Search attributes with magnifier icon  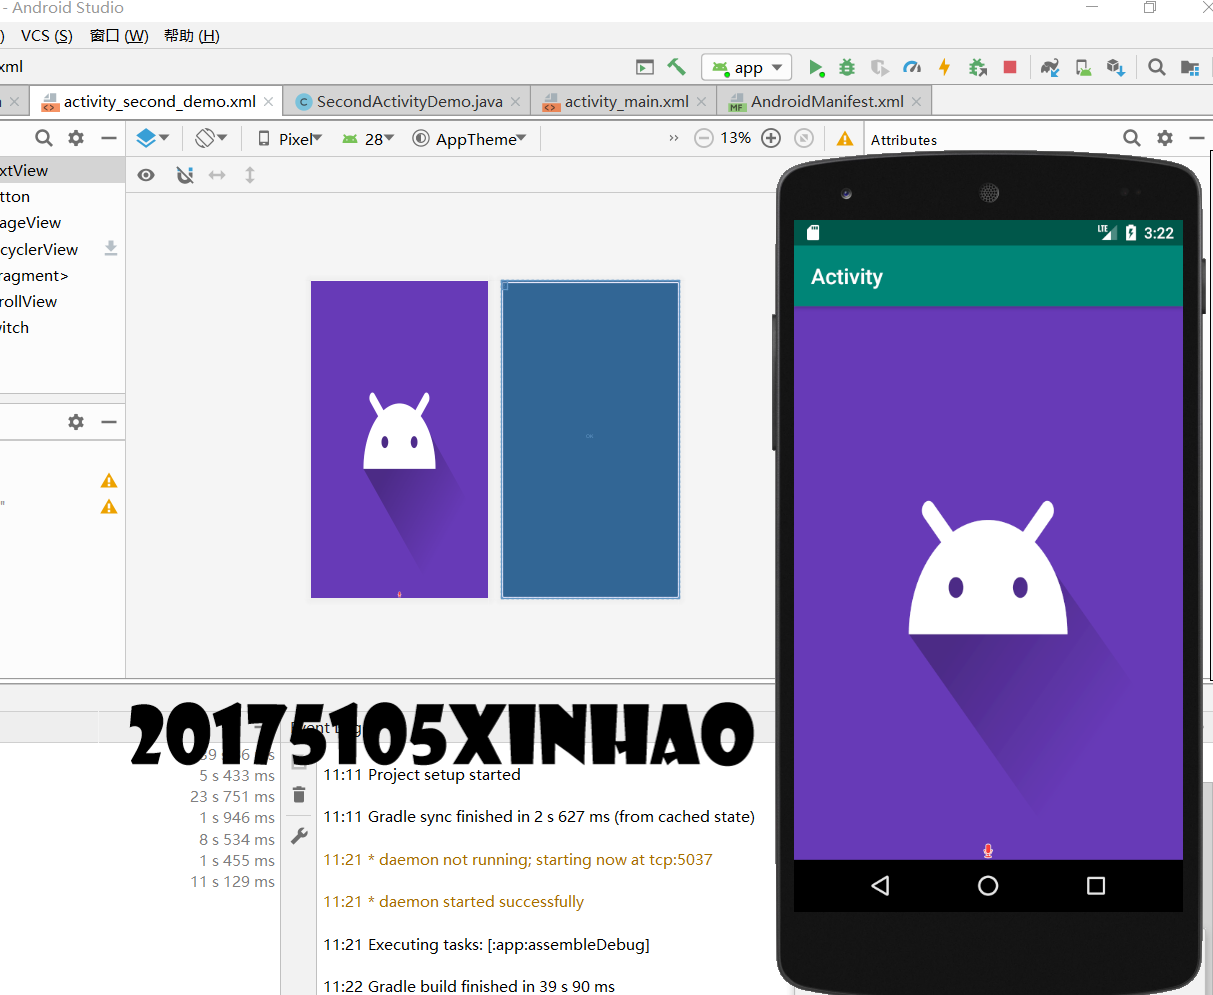coord(1131,138)
